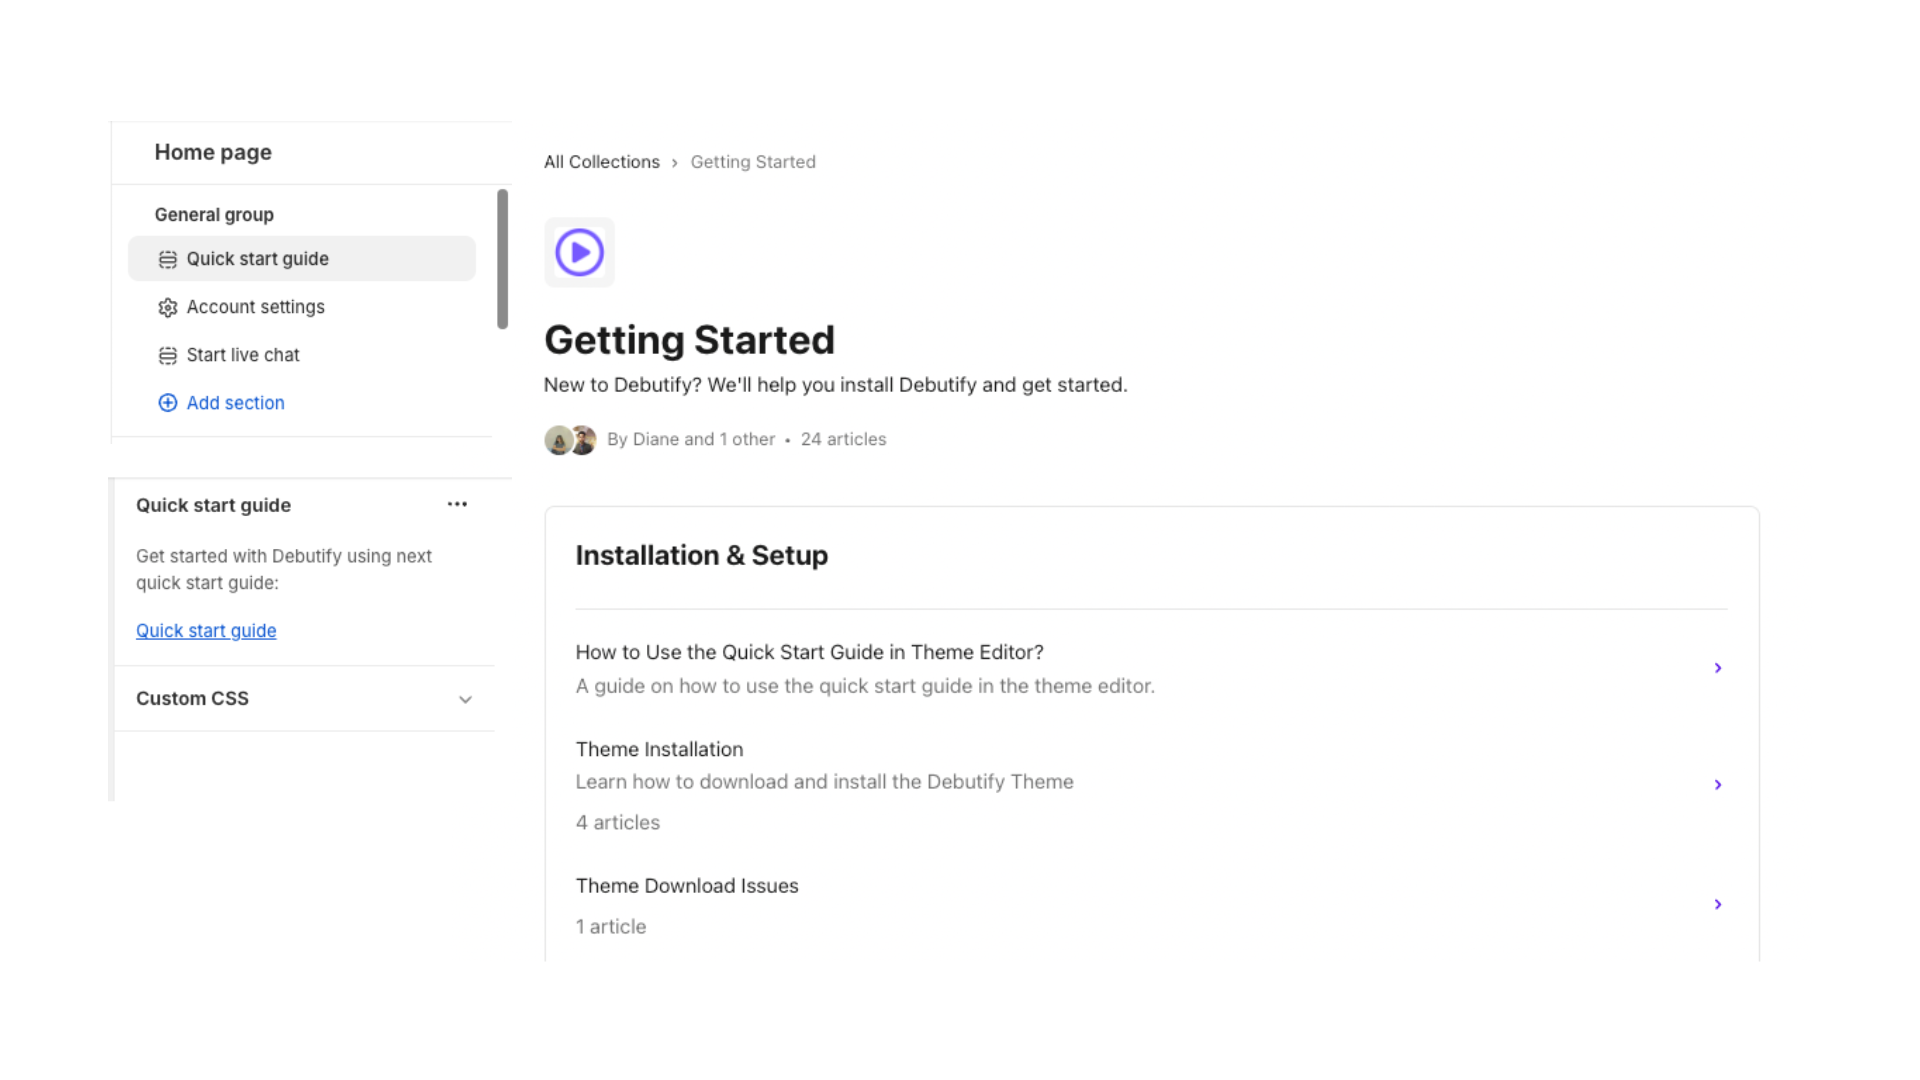This screenshot has width=1920, height=1080.
Task: Click the General group label
Action: coord(214,215)
